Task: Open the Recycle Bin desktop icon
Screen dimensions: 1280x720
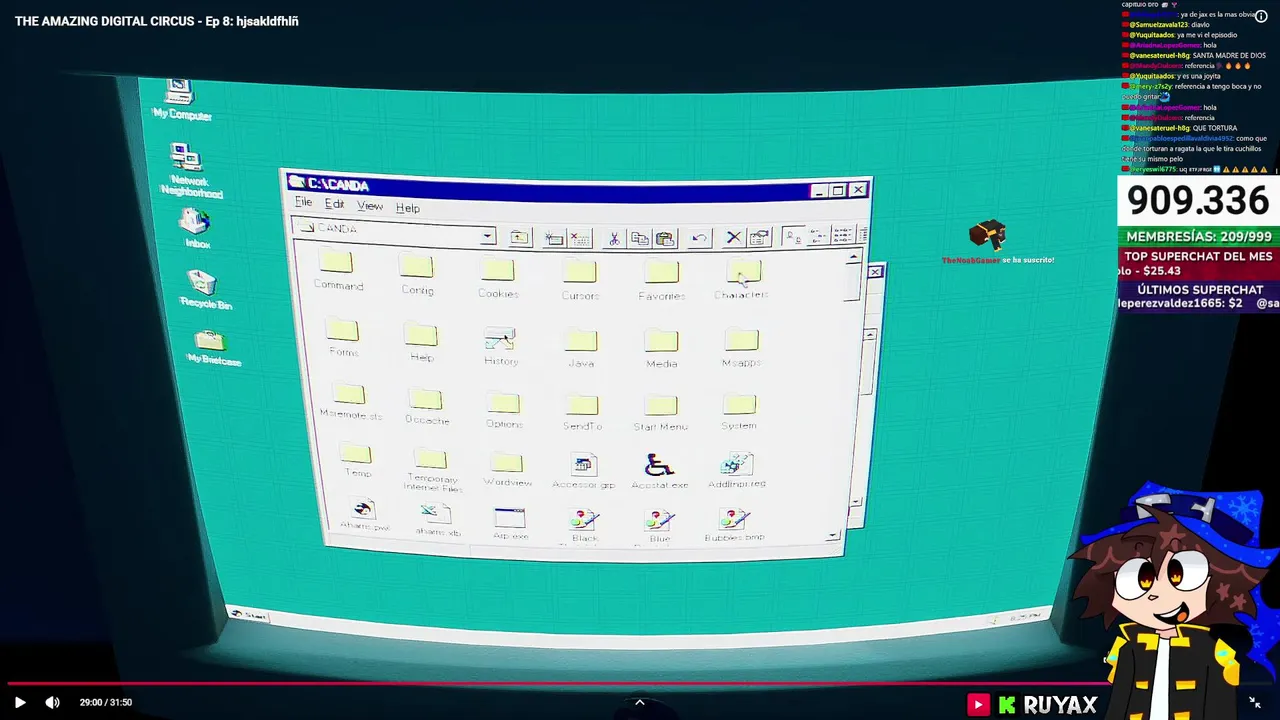Action: [x=204, y=289]
